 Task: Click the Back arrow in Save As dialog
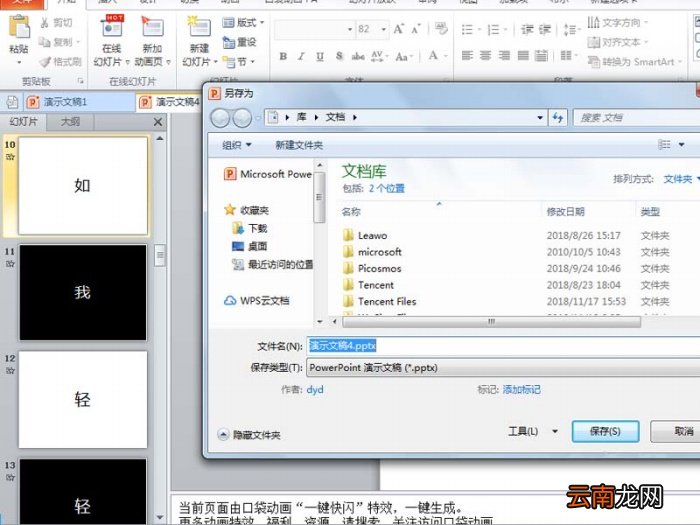220,118
